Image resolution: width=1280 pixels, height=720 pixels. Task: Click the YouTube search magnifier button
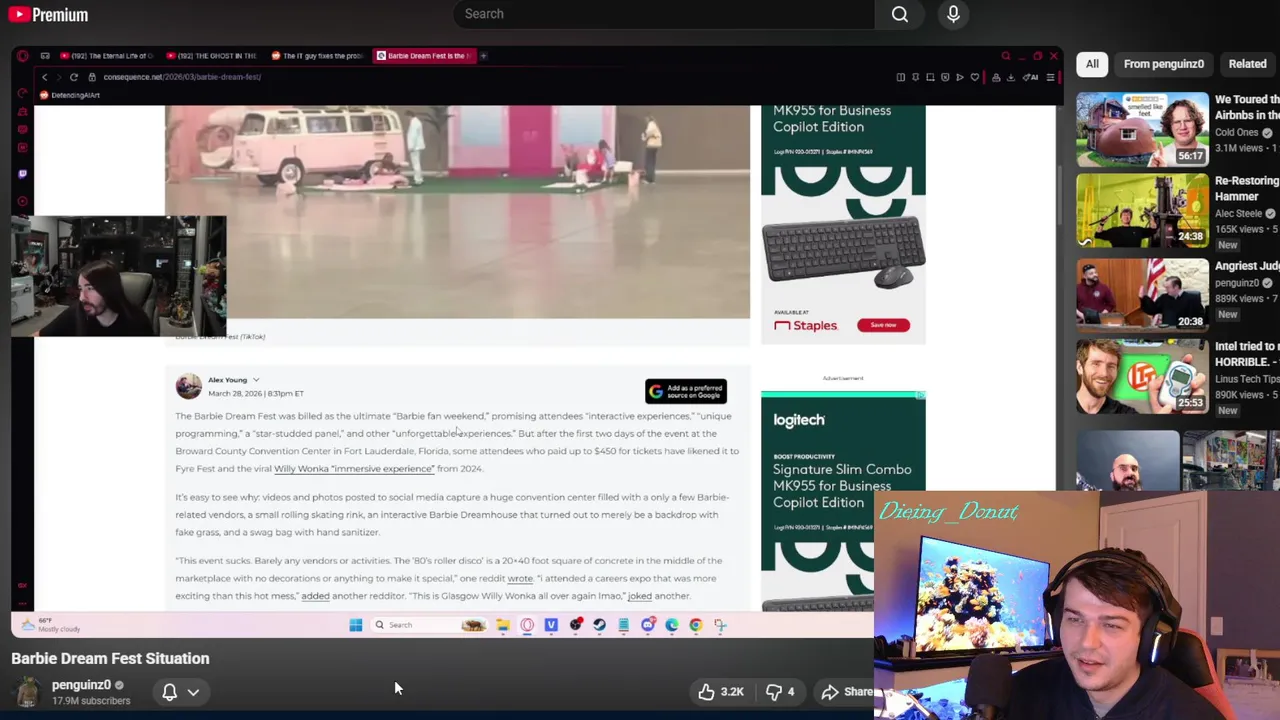tap(900, 14)
